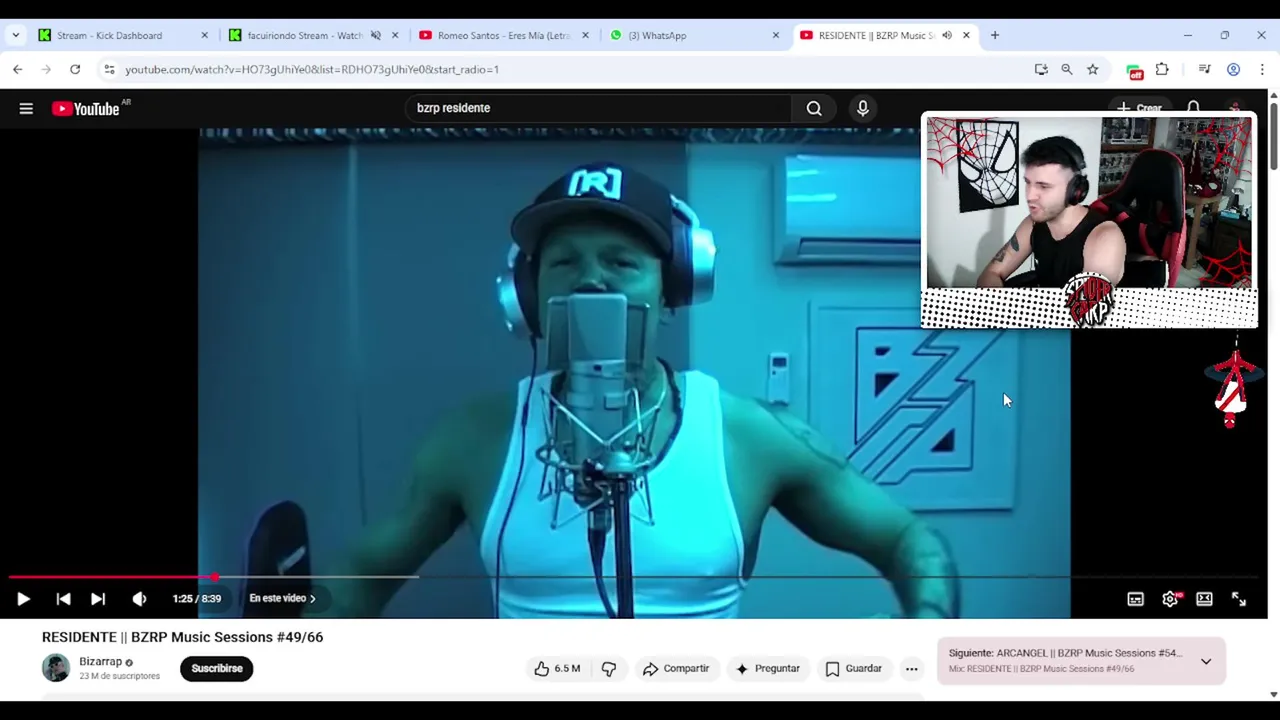Close the Romeo Santos tab
Viewport: 1280px width, 720px height.
585,35
